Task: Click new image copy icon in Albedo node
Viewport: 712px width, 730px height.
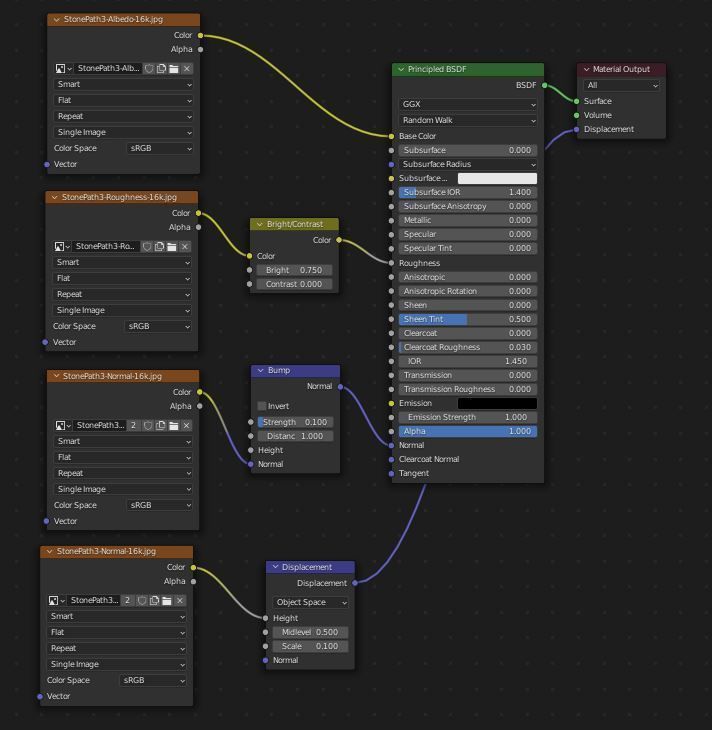Action: click(x=162, y=68)
